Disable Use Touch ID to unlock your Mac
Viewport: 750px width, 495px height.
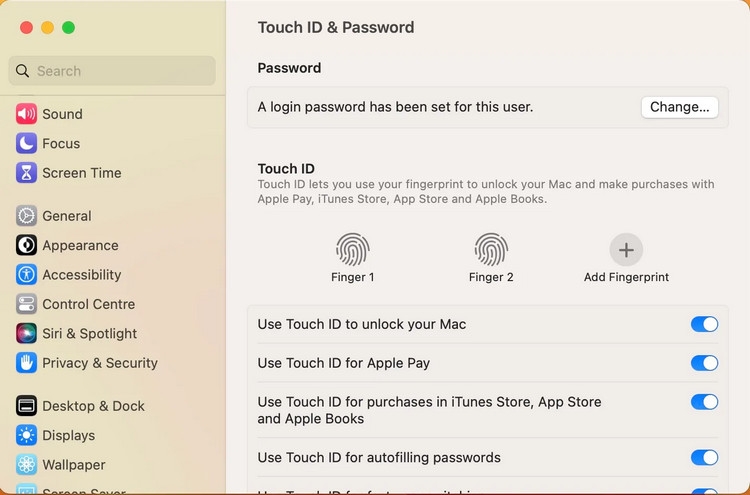(704, 324)
